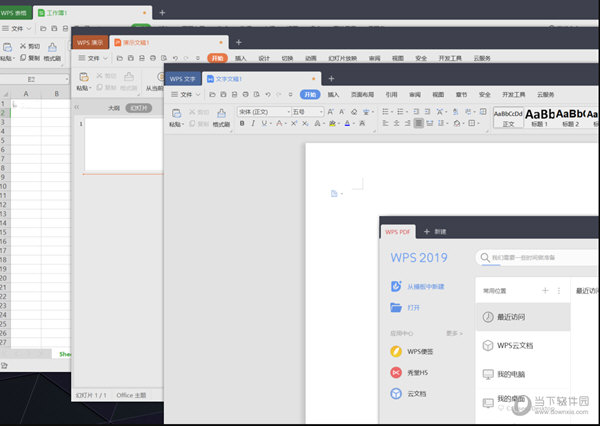Switch to 页面布局 tab in Writer ribbon
The image size is (600, 426).
pos(360,95)
